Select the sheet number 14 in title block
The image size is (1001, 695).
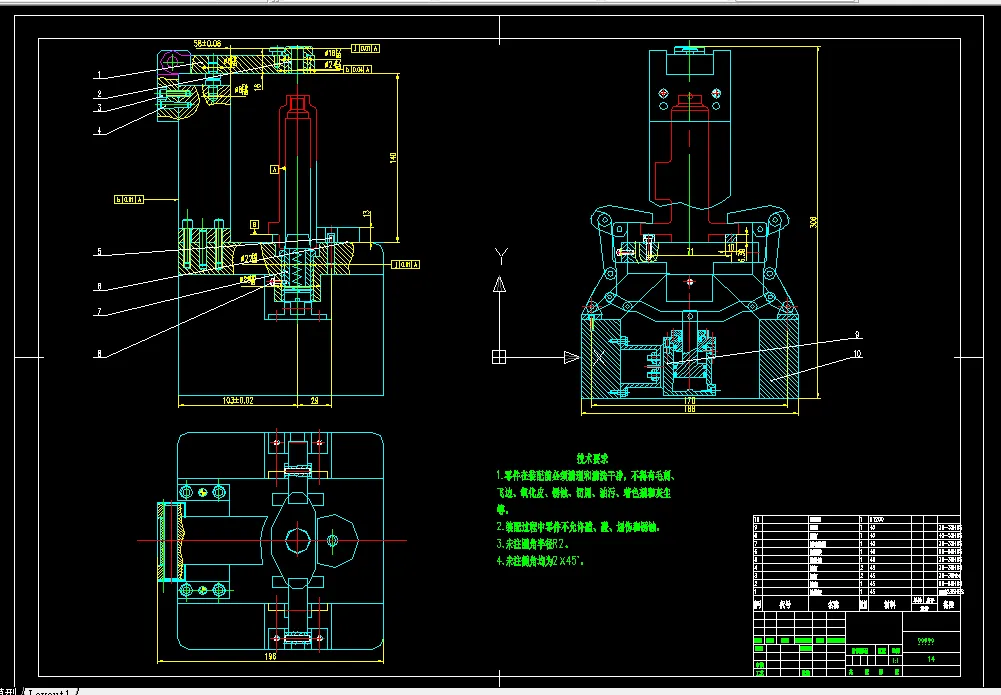point(931,659)
